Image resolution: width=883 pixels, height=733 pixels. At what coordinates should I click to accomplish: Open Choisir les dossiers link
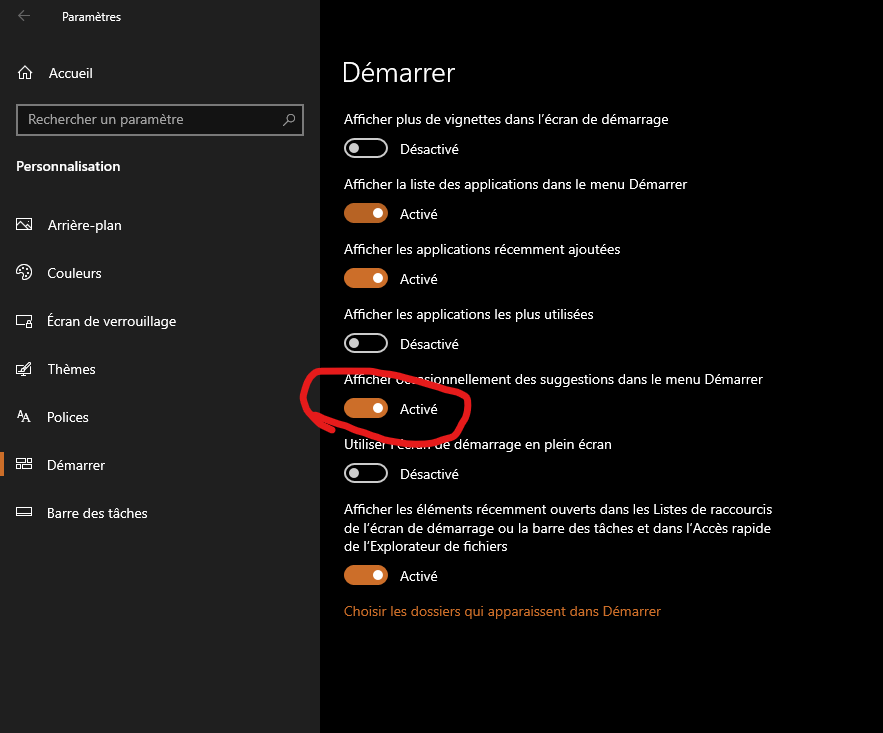[x=502, y=611]
